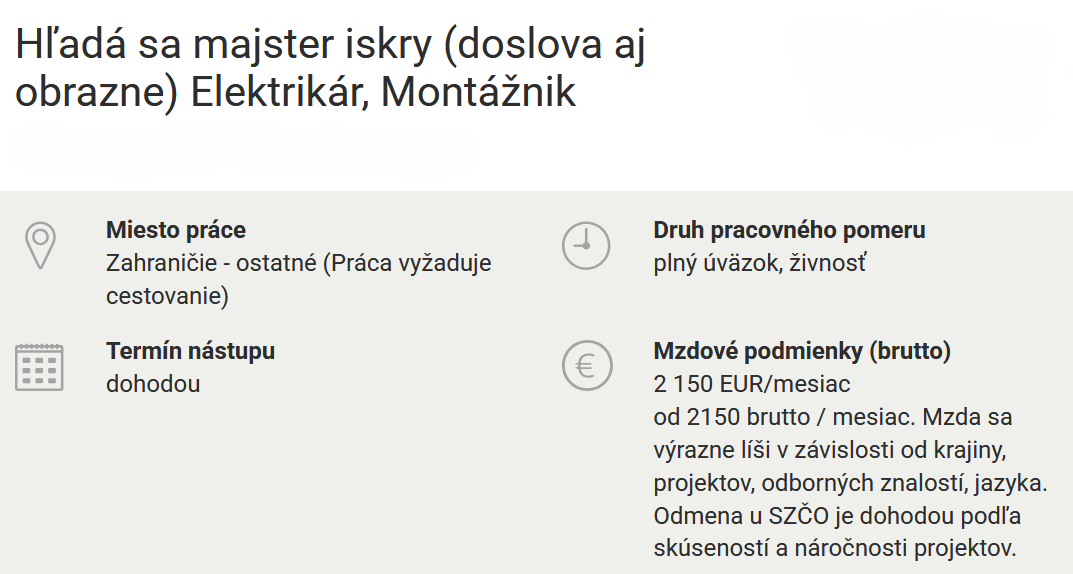Select the 'Miesto práce' label
The height and width of the screenshot is (574, 1073).
[x=176, y=230]
